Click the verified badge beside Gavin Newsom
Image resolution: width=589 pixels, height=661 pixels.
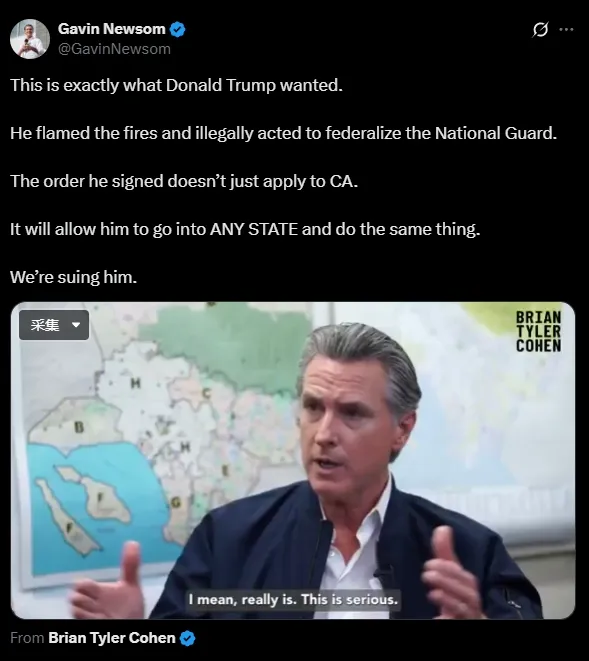click(x=178, y=30)
